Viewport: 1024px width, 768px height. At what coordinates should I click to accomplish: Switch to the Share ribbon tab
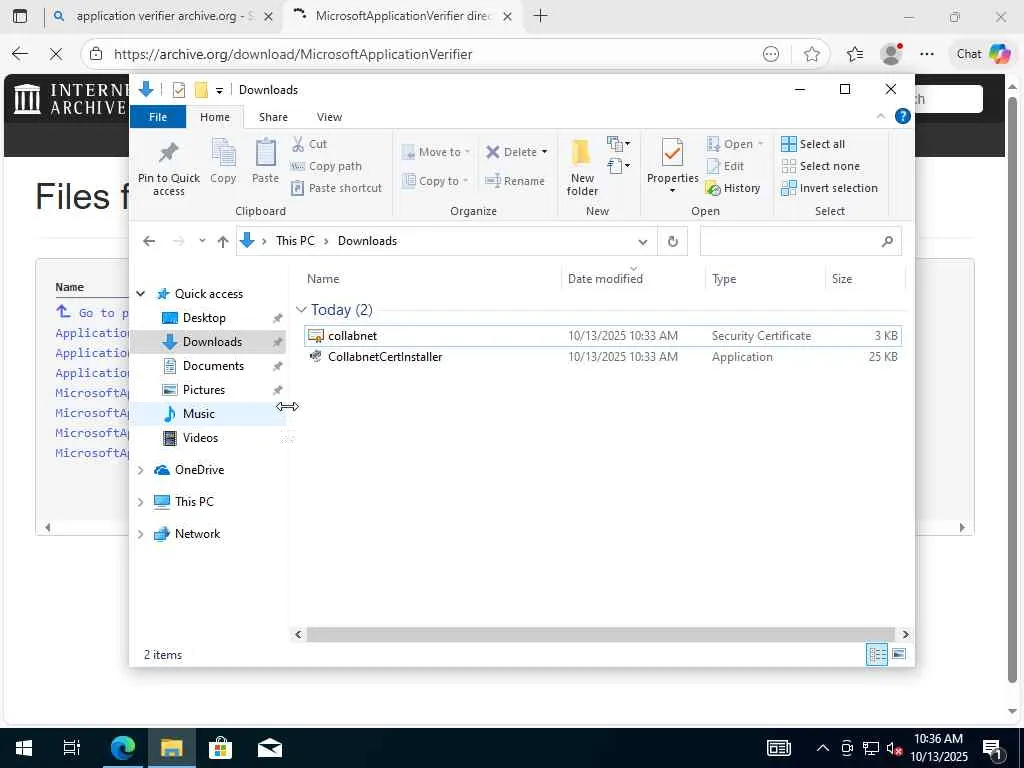coord(273,117)
